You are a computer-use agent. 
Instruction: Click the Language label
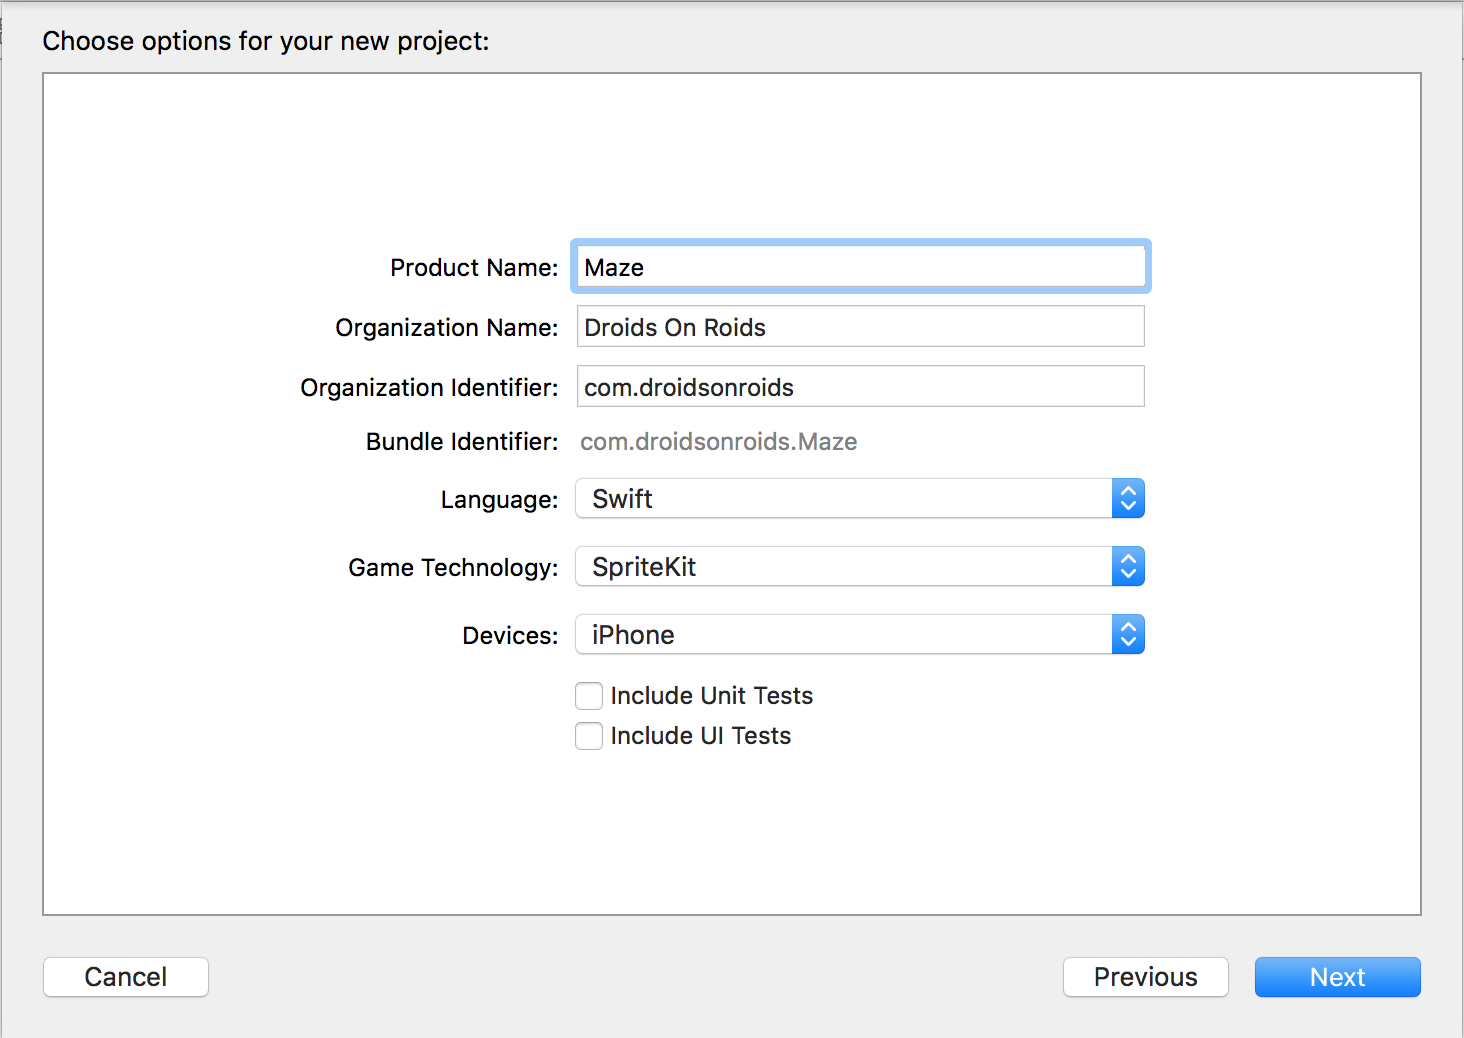(x=499, y=500)
